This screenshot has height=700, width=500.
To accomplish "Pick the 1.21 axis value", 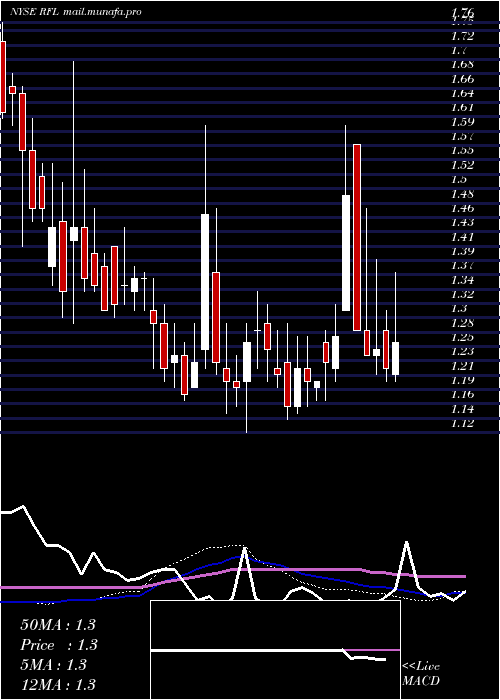I will tap(462, 366).
